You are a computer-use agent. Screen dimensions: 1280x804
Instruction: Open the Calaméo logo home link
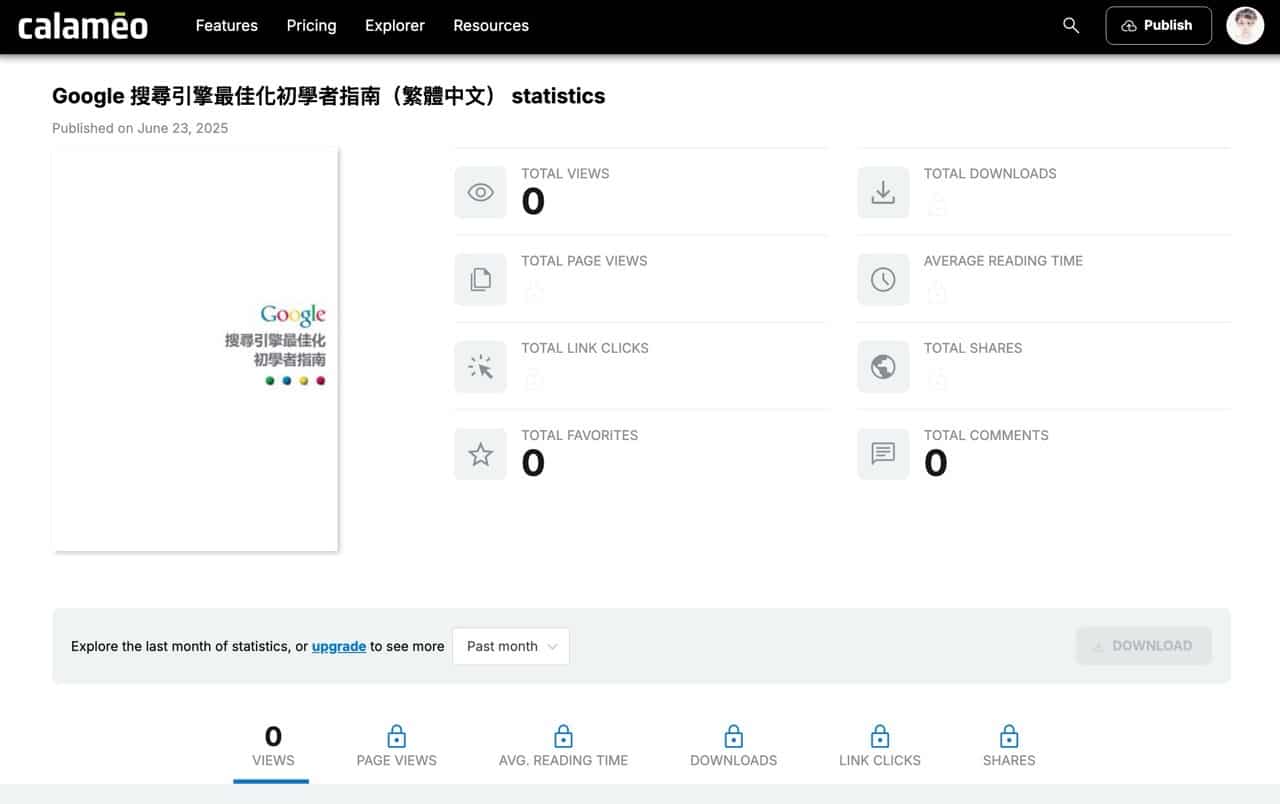point(83,26)
